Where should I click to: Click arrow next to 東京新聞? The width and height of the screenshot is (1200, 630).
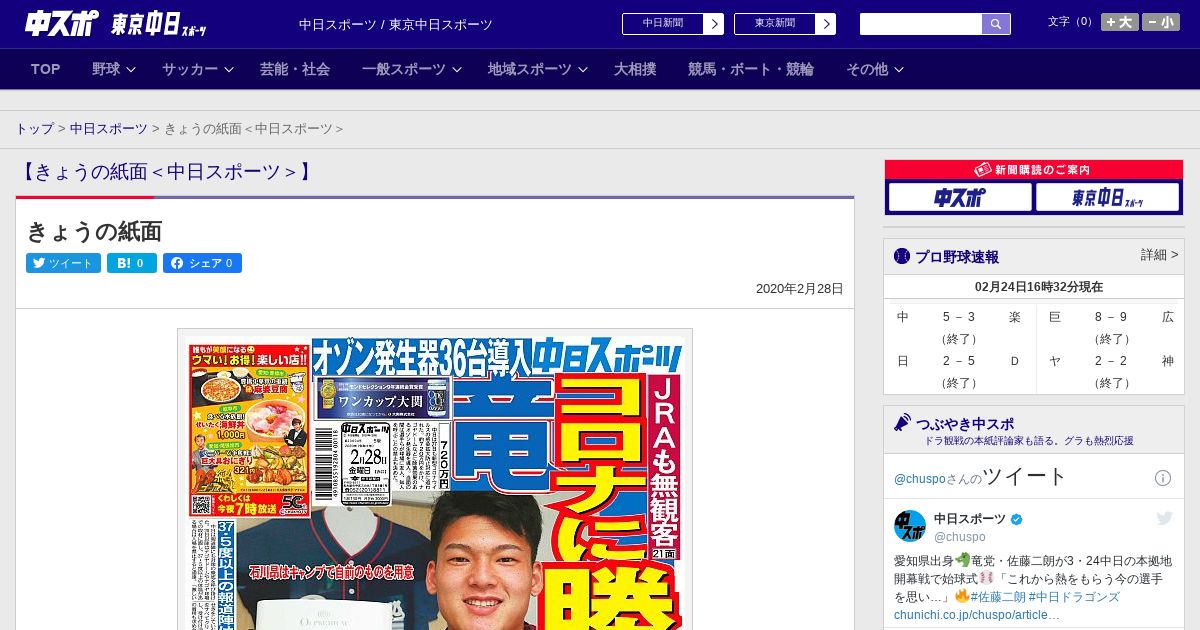825,24
